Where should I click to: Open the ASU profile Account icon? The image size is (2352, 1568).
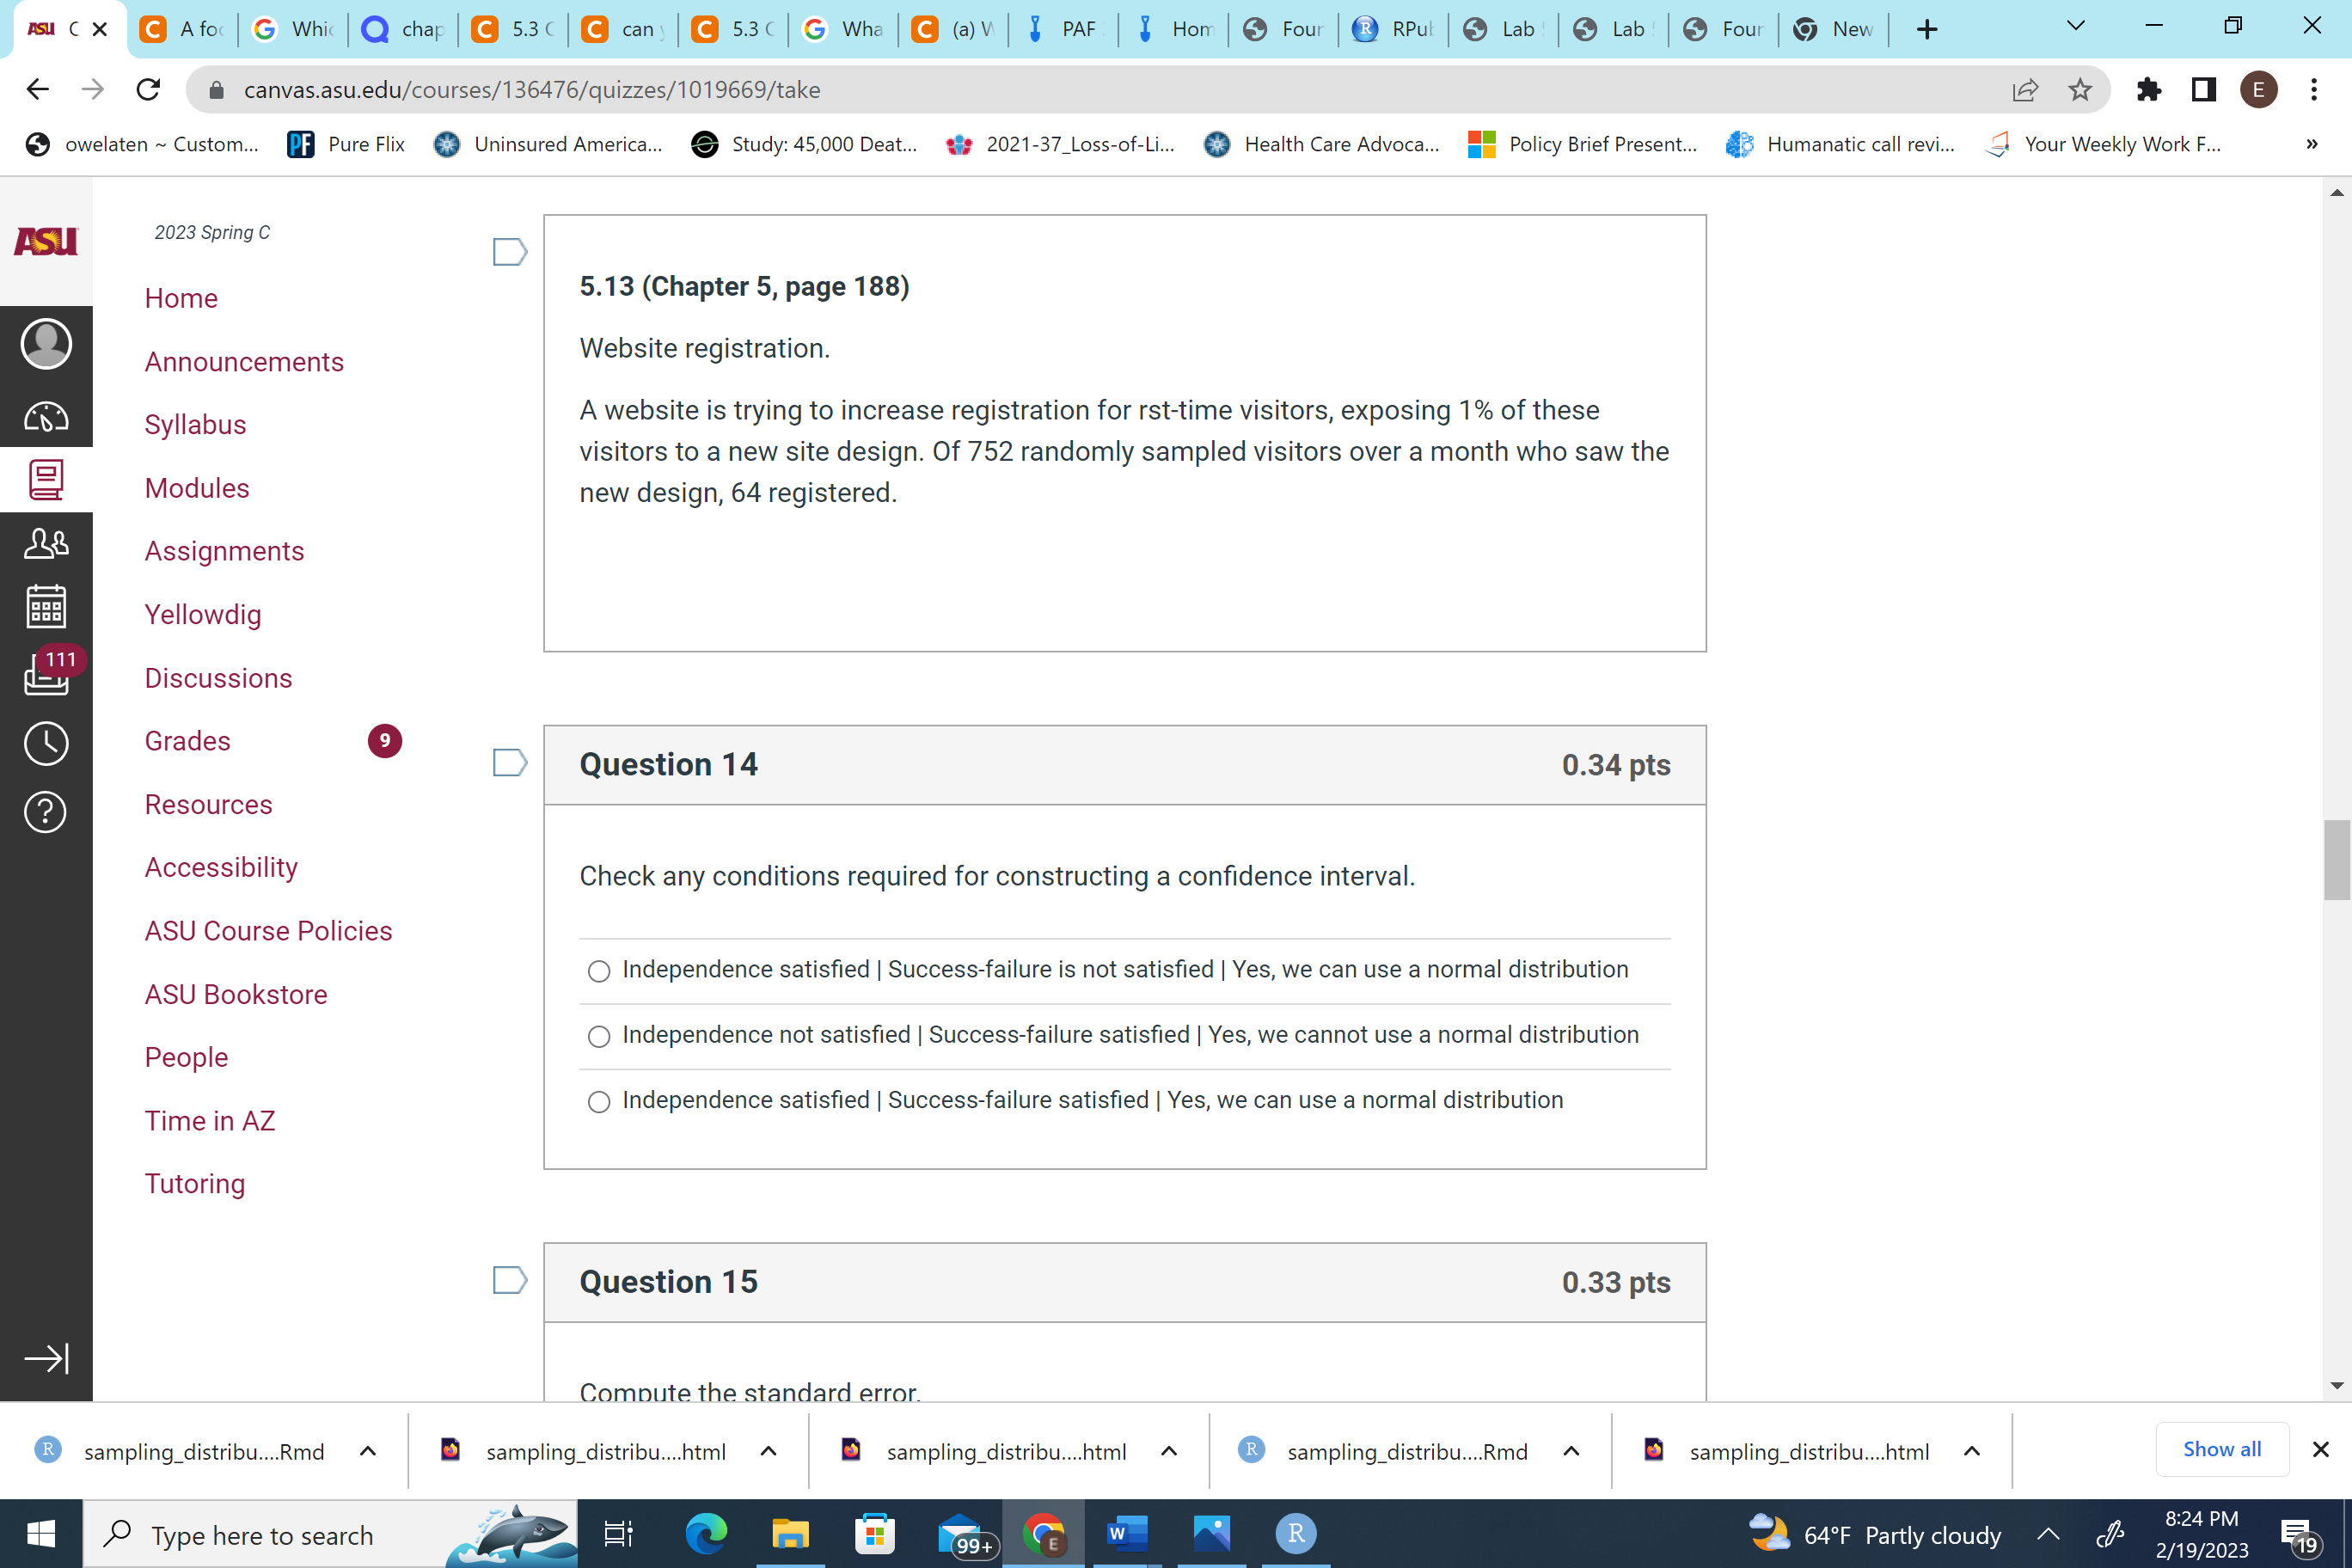[x=46, y=343]
